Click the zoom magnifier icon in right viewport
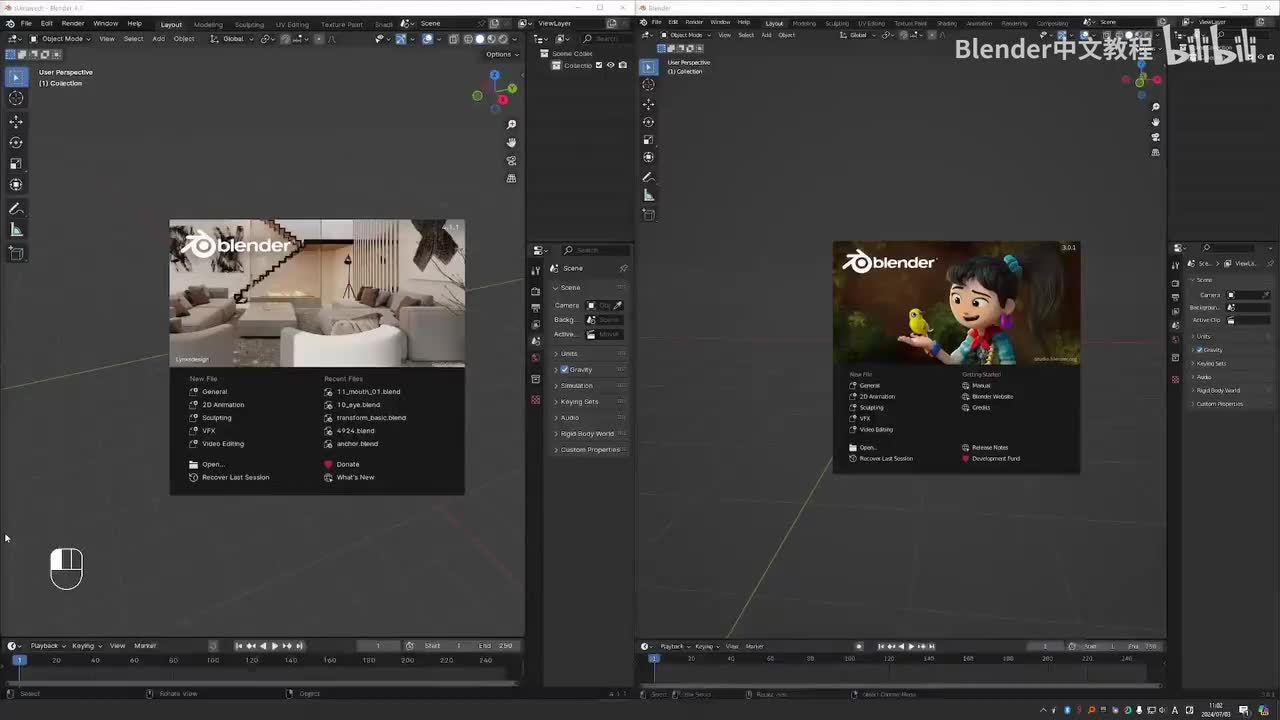This screenshot has width=1280, height=720. pyautogui.click(x=1155, y=107)
